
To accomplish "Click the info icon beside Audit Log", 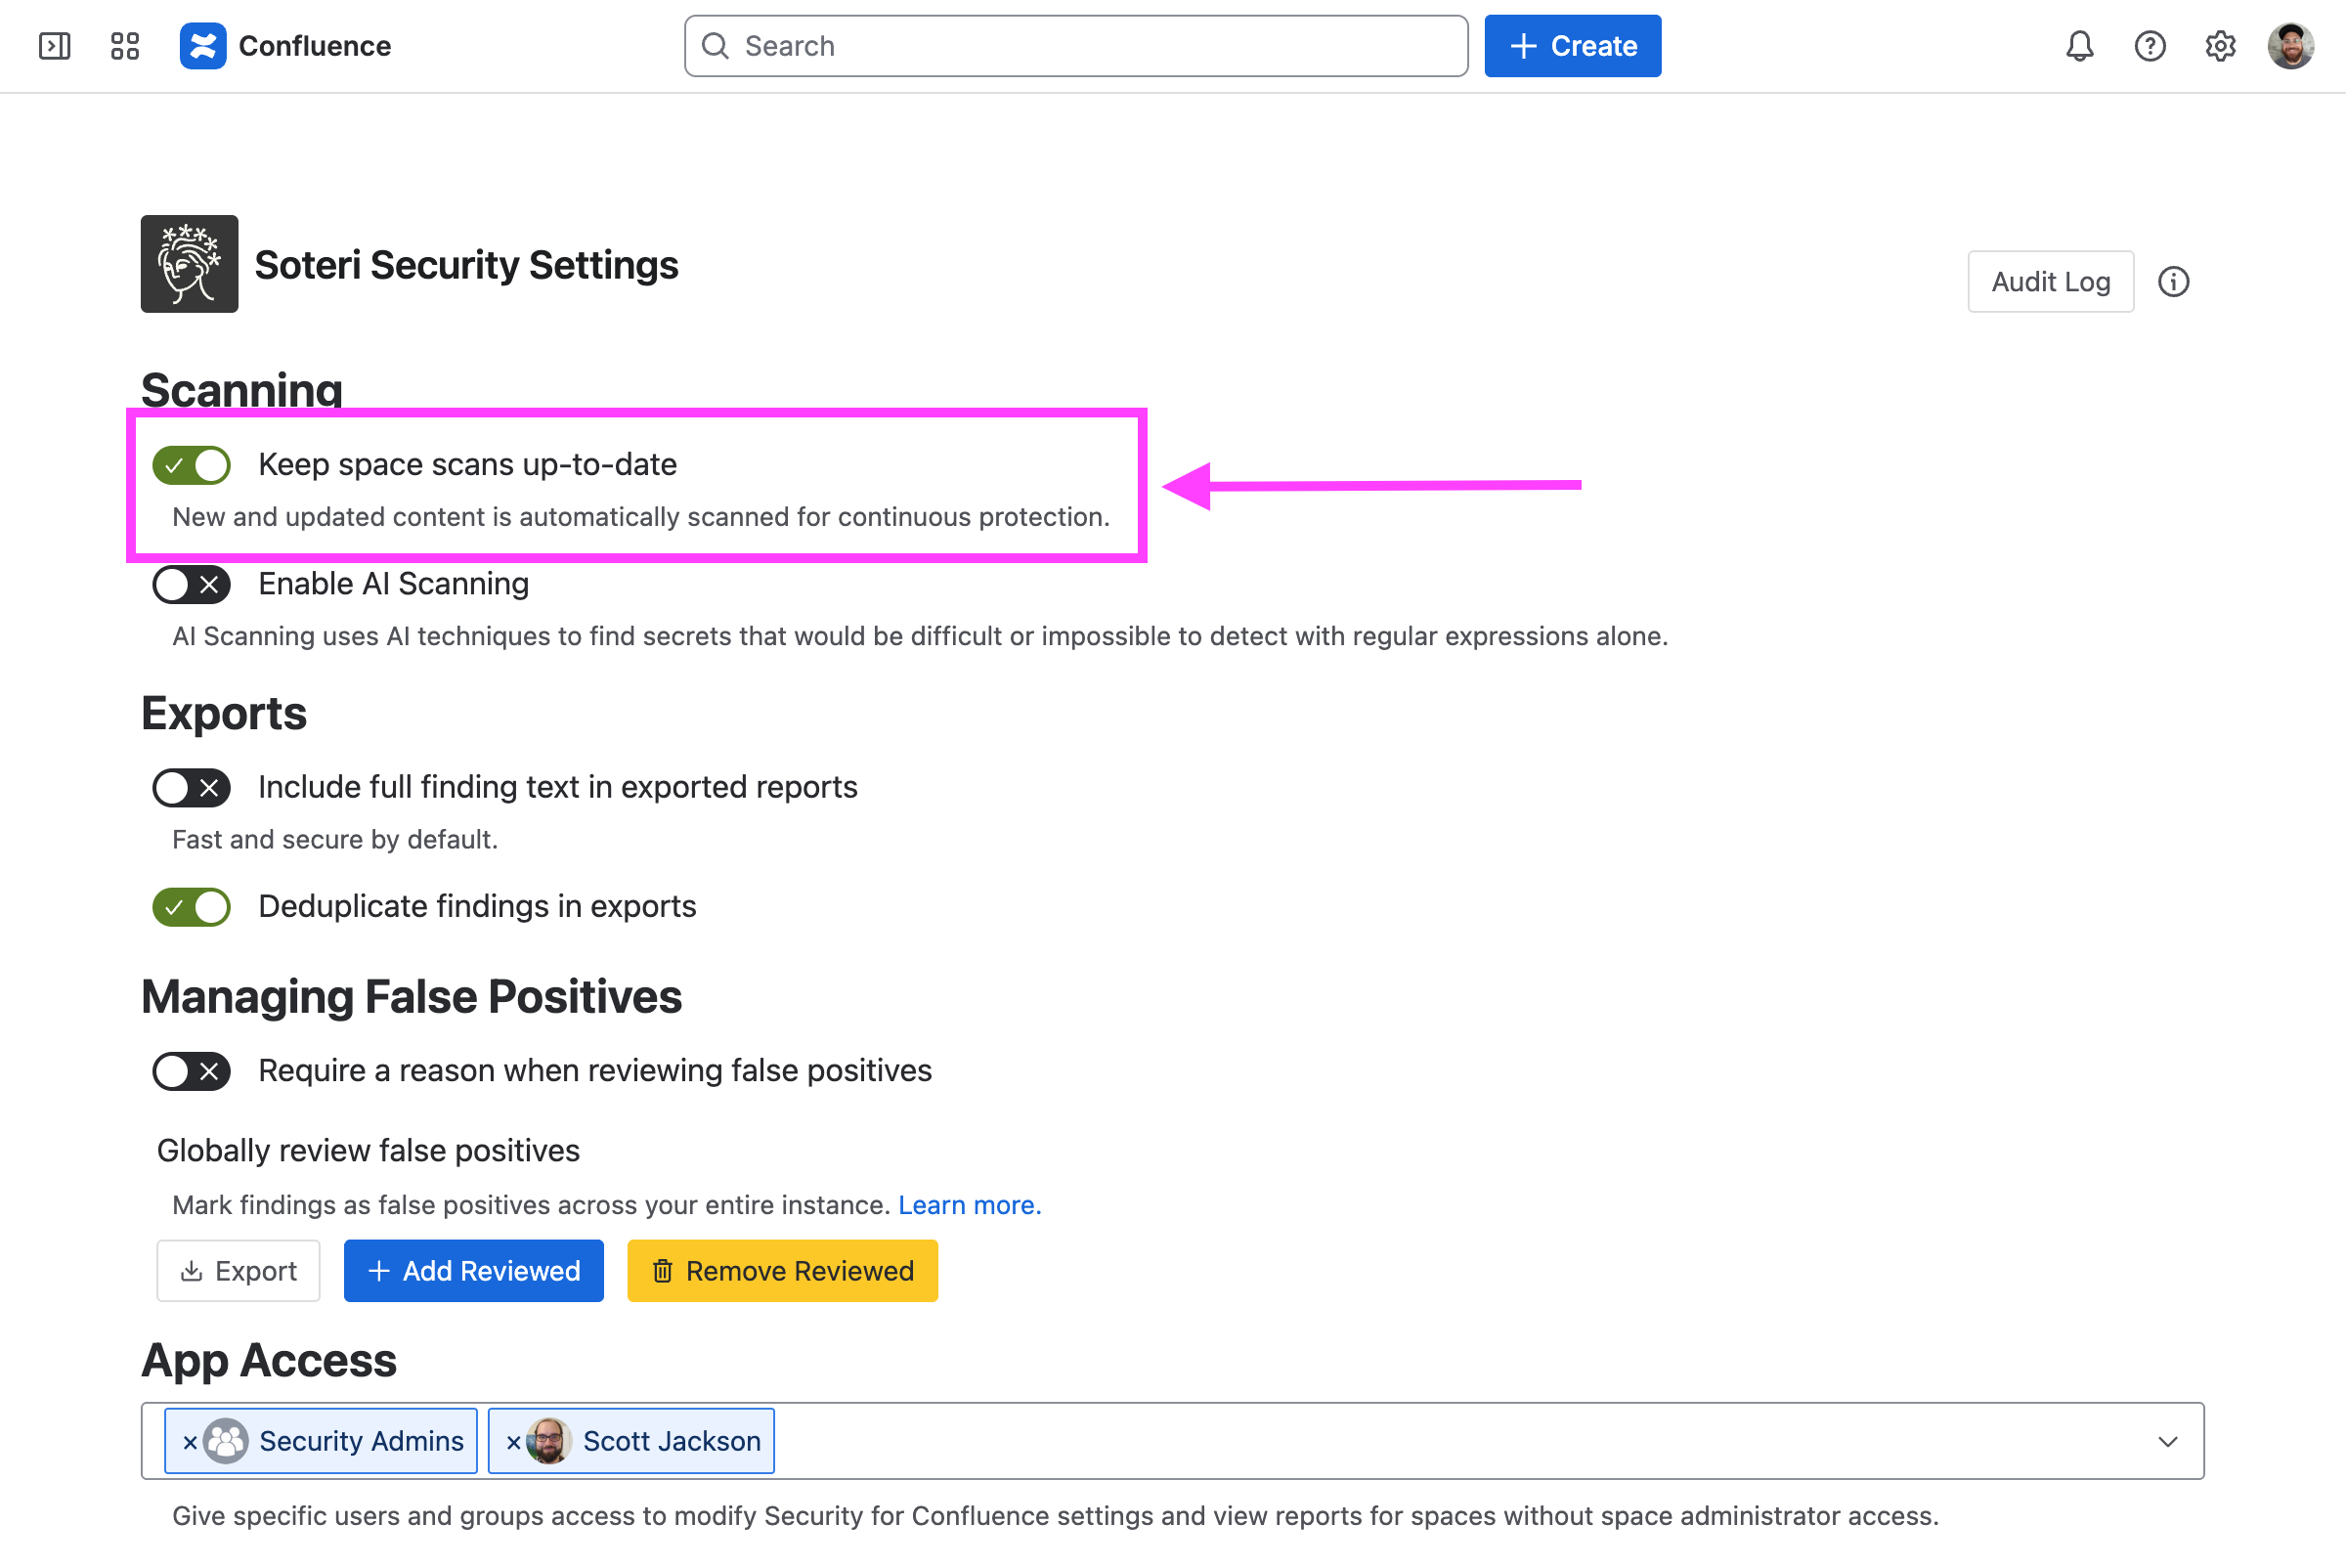I will click(x=2173, y=282).
